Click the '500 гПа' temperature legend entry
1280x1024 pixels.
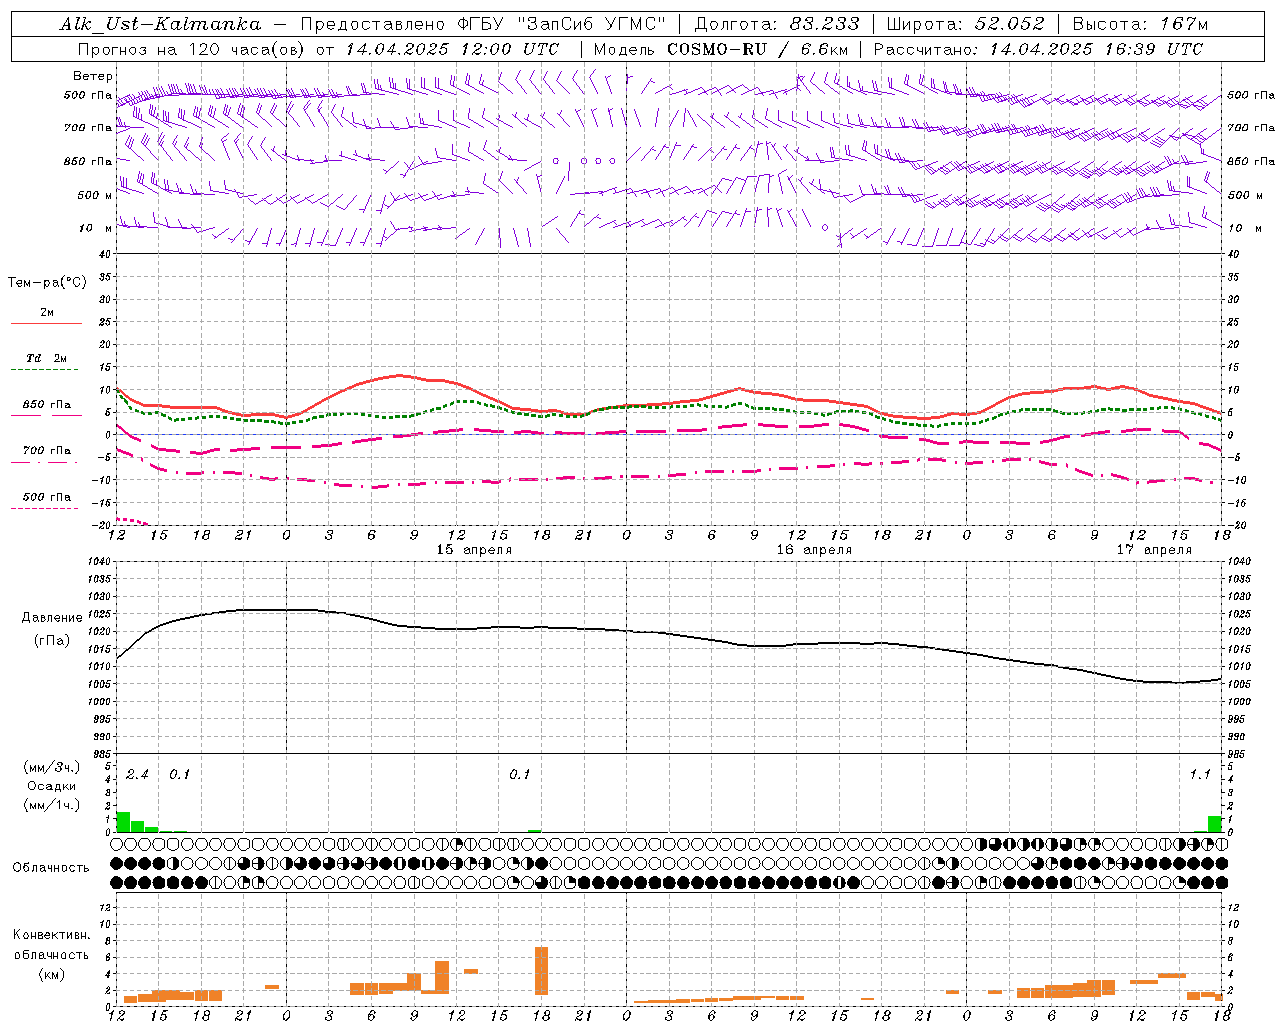pyautogui.click(x=46, y=497)
